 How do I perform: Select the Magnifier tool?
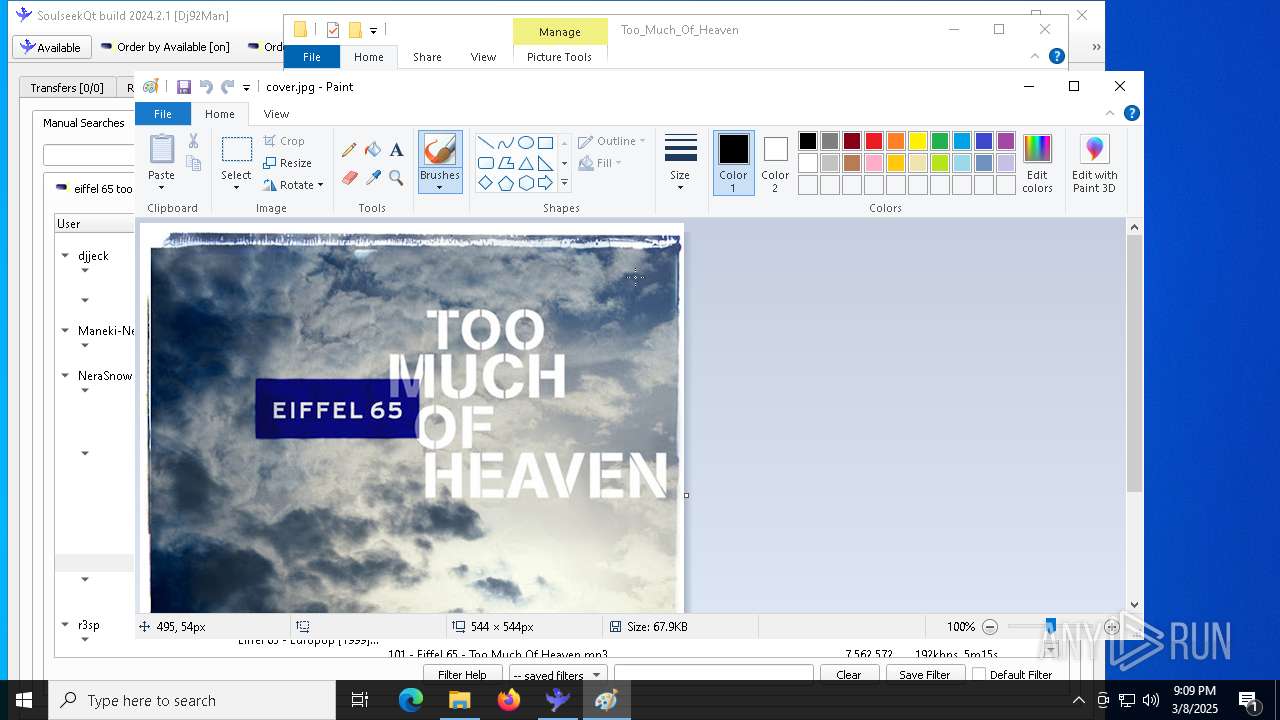[x=397, y=178]
